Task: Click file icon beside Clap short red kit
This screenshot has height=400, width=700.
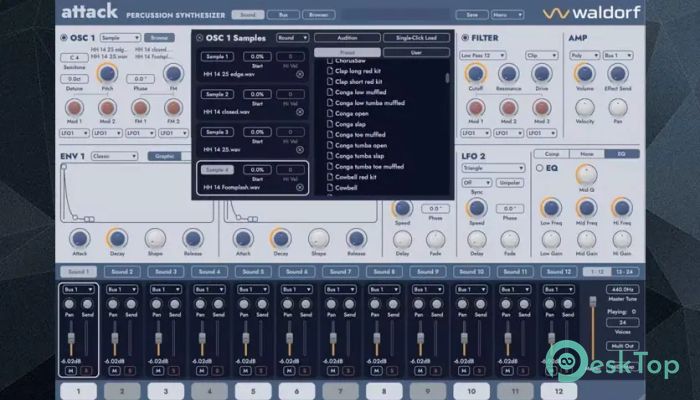Action: click(x=330, y=81)
